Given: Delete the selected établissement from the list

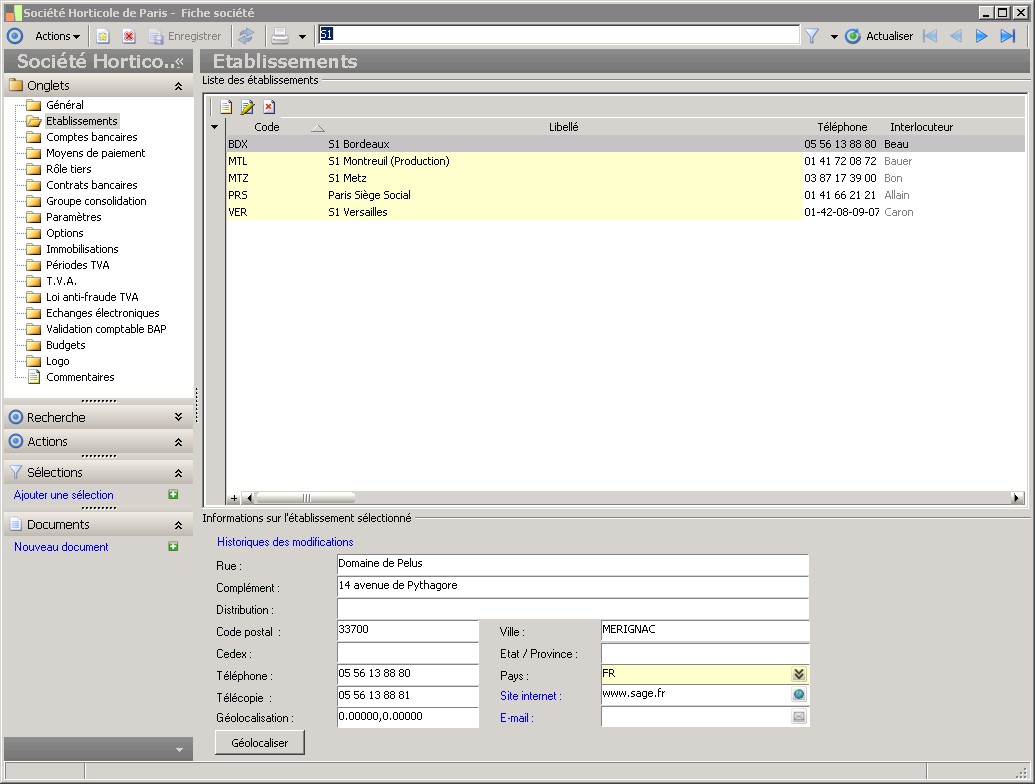Looking at the screenshot, I should [269, 107].
